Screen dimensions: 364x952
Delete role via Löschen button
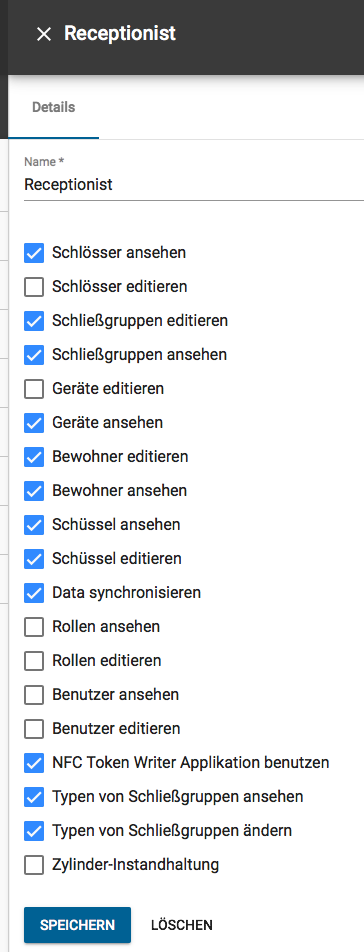coord(181,925)
